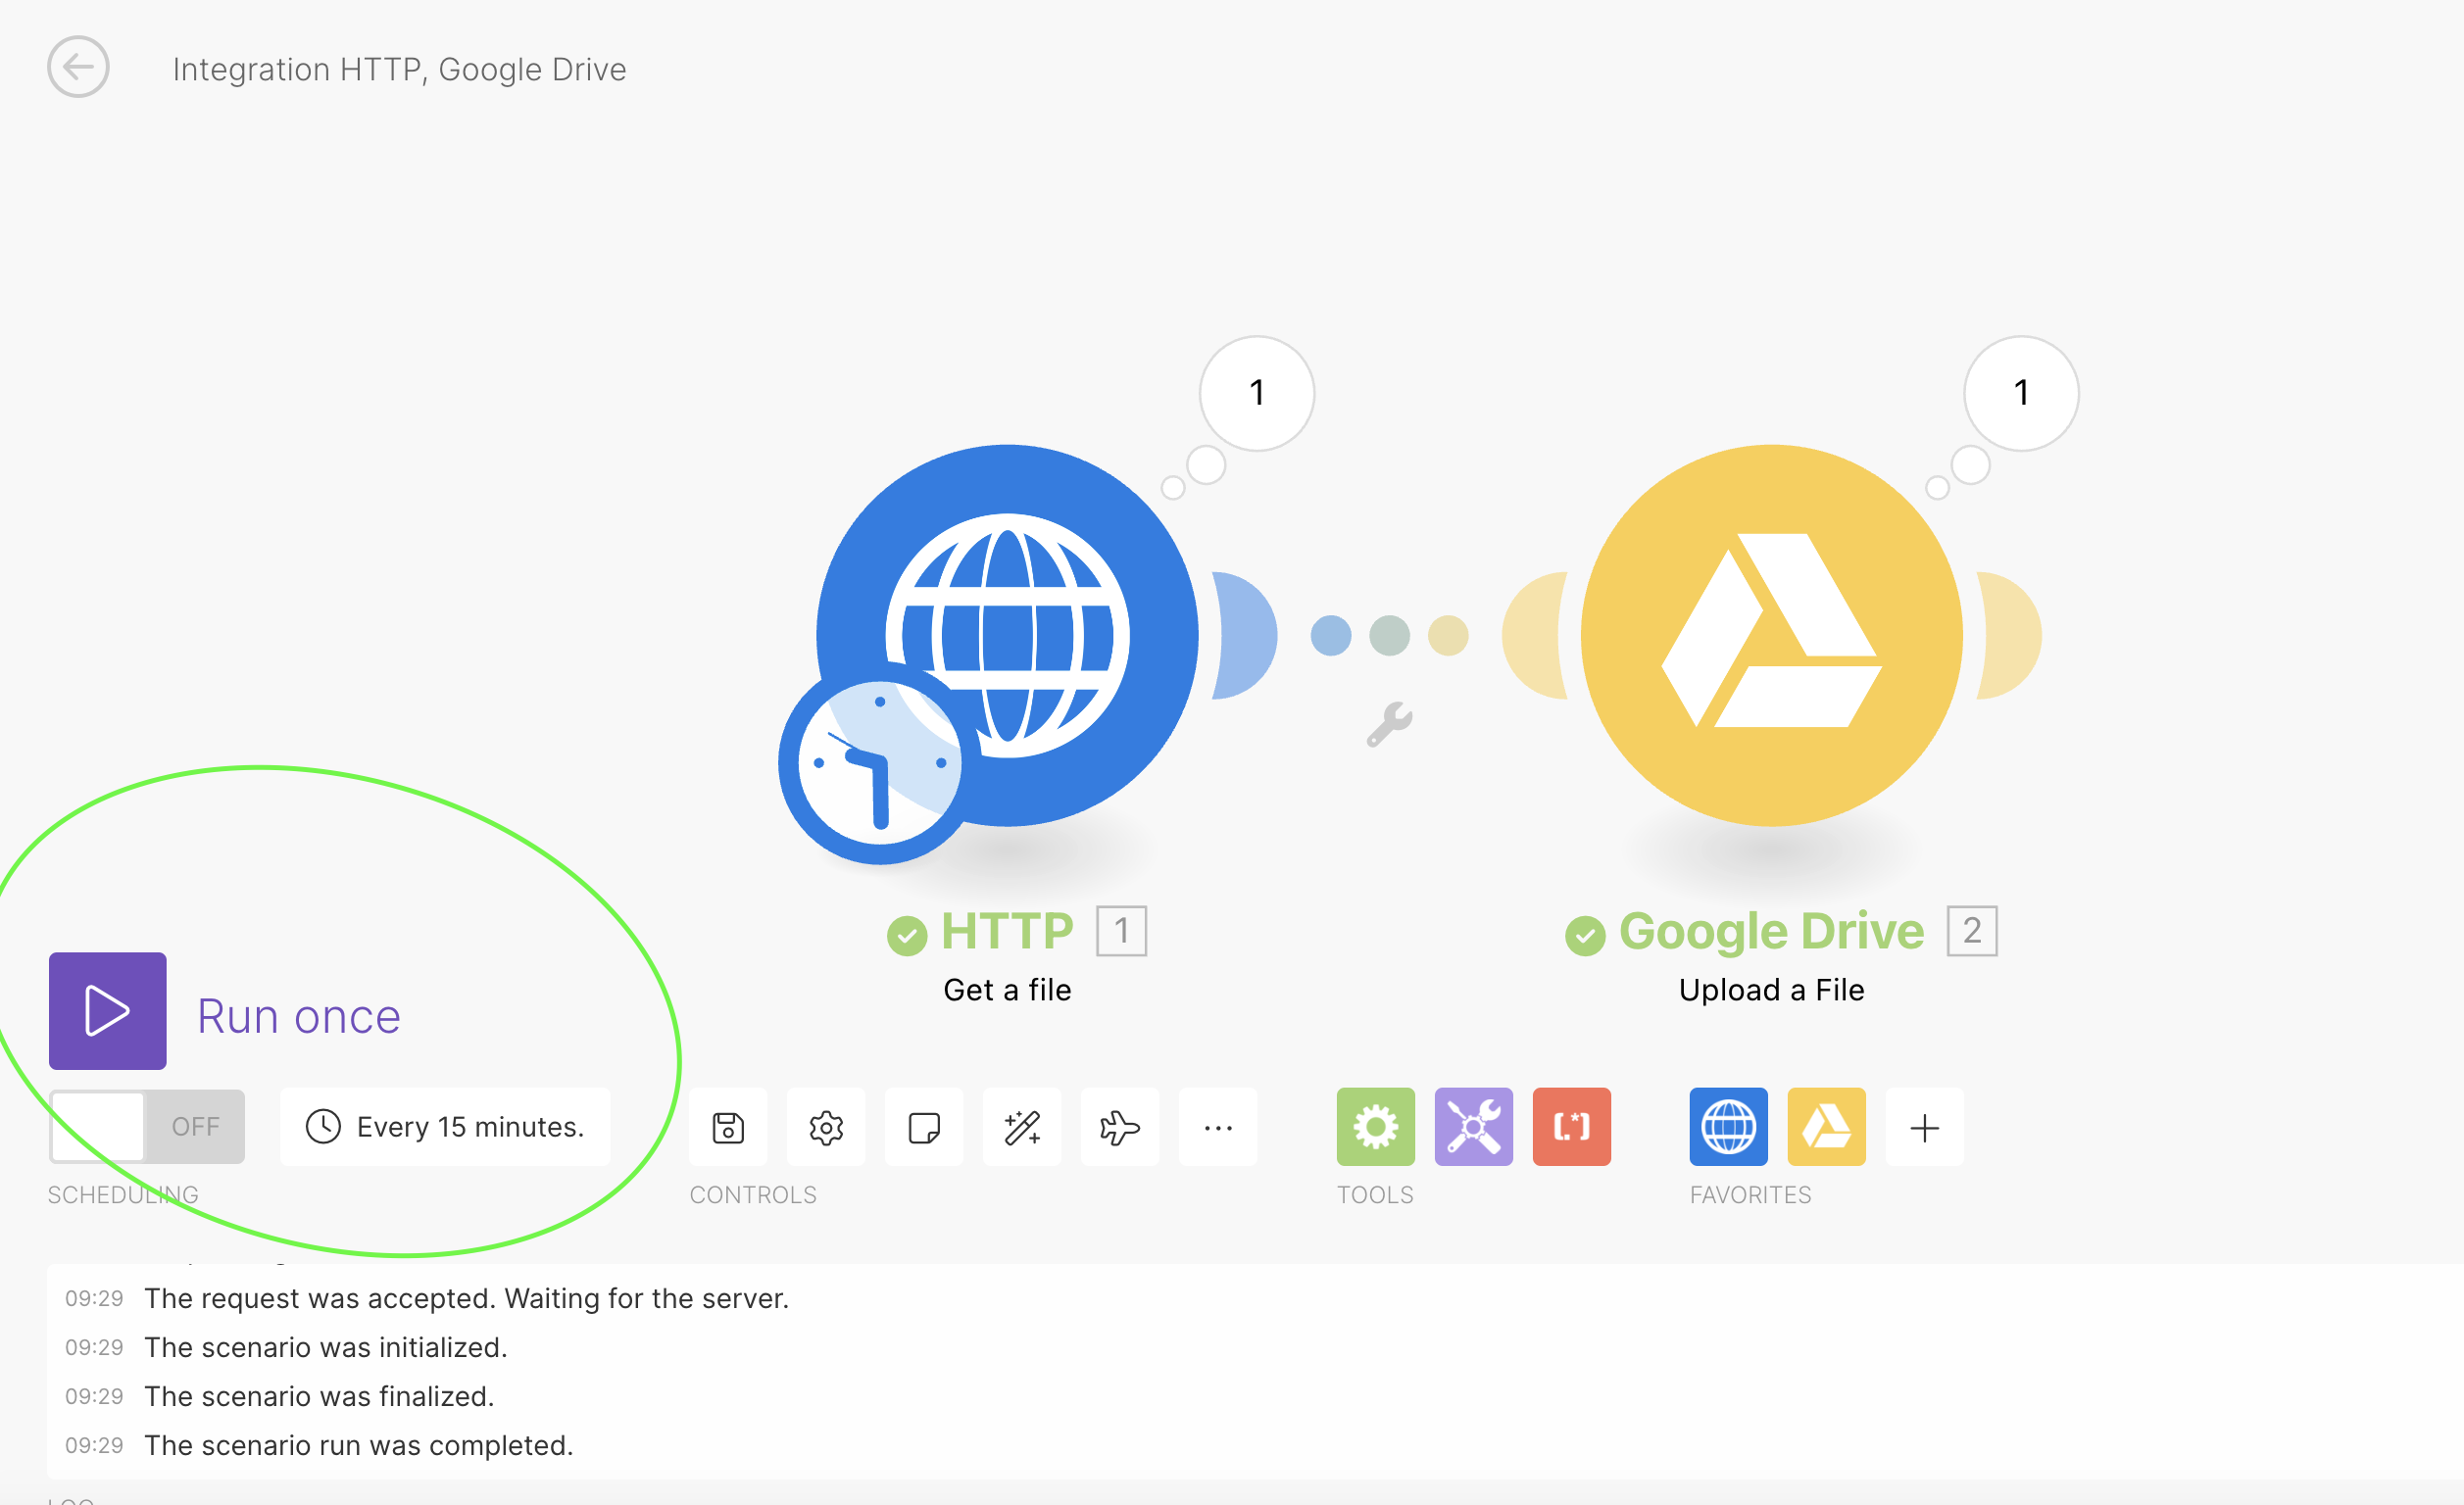Image resolution: width=2464 pixels, height=1505 pixels.
Task: Click the scenario title Integration HTTP, Google Drive
Action: [399, 69]
